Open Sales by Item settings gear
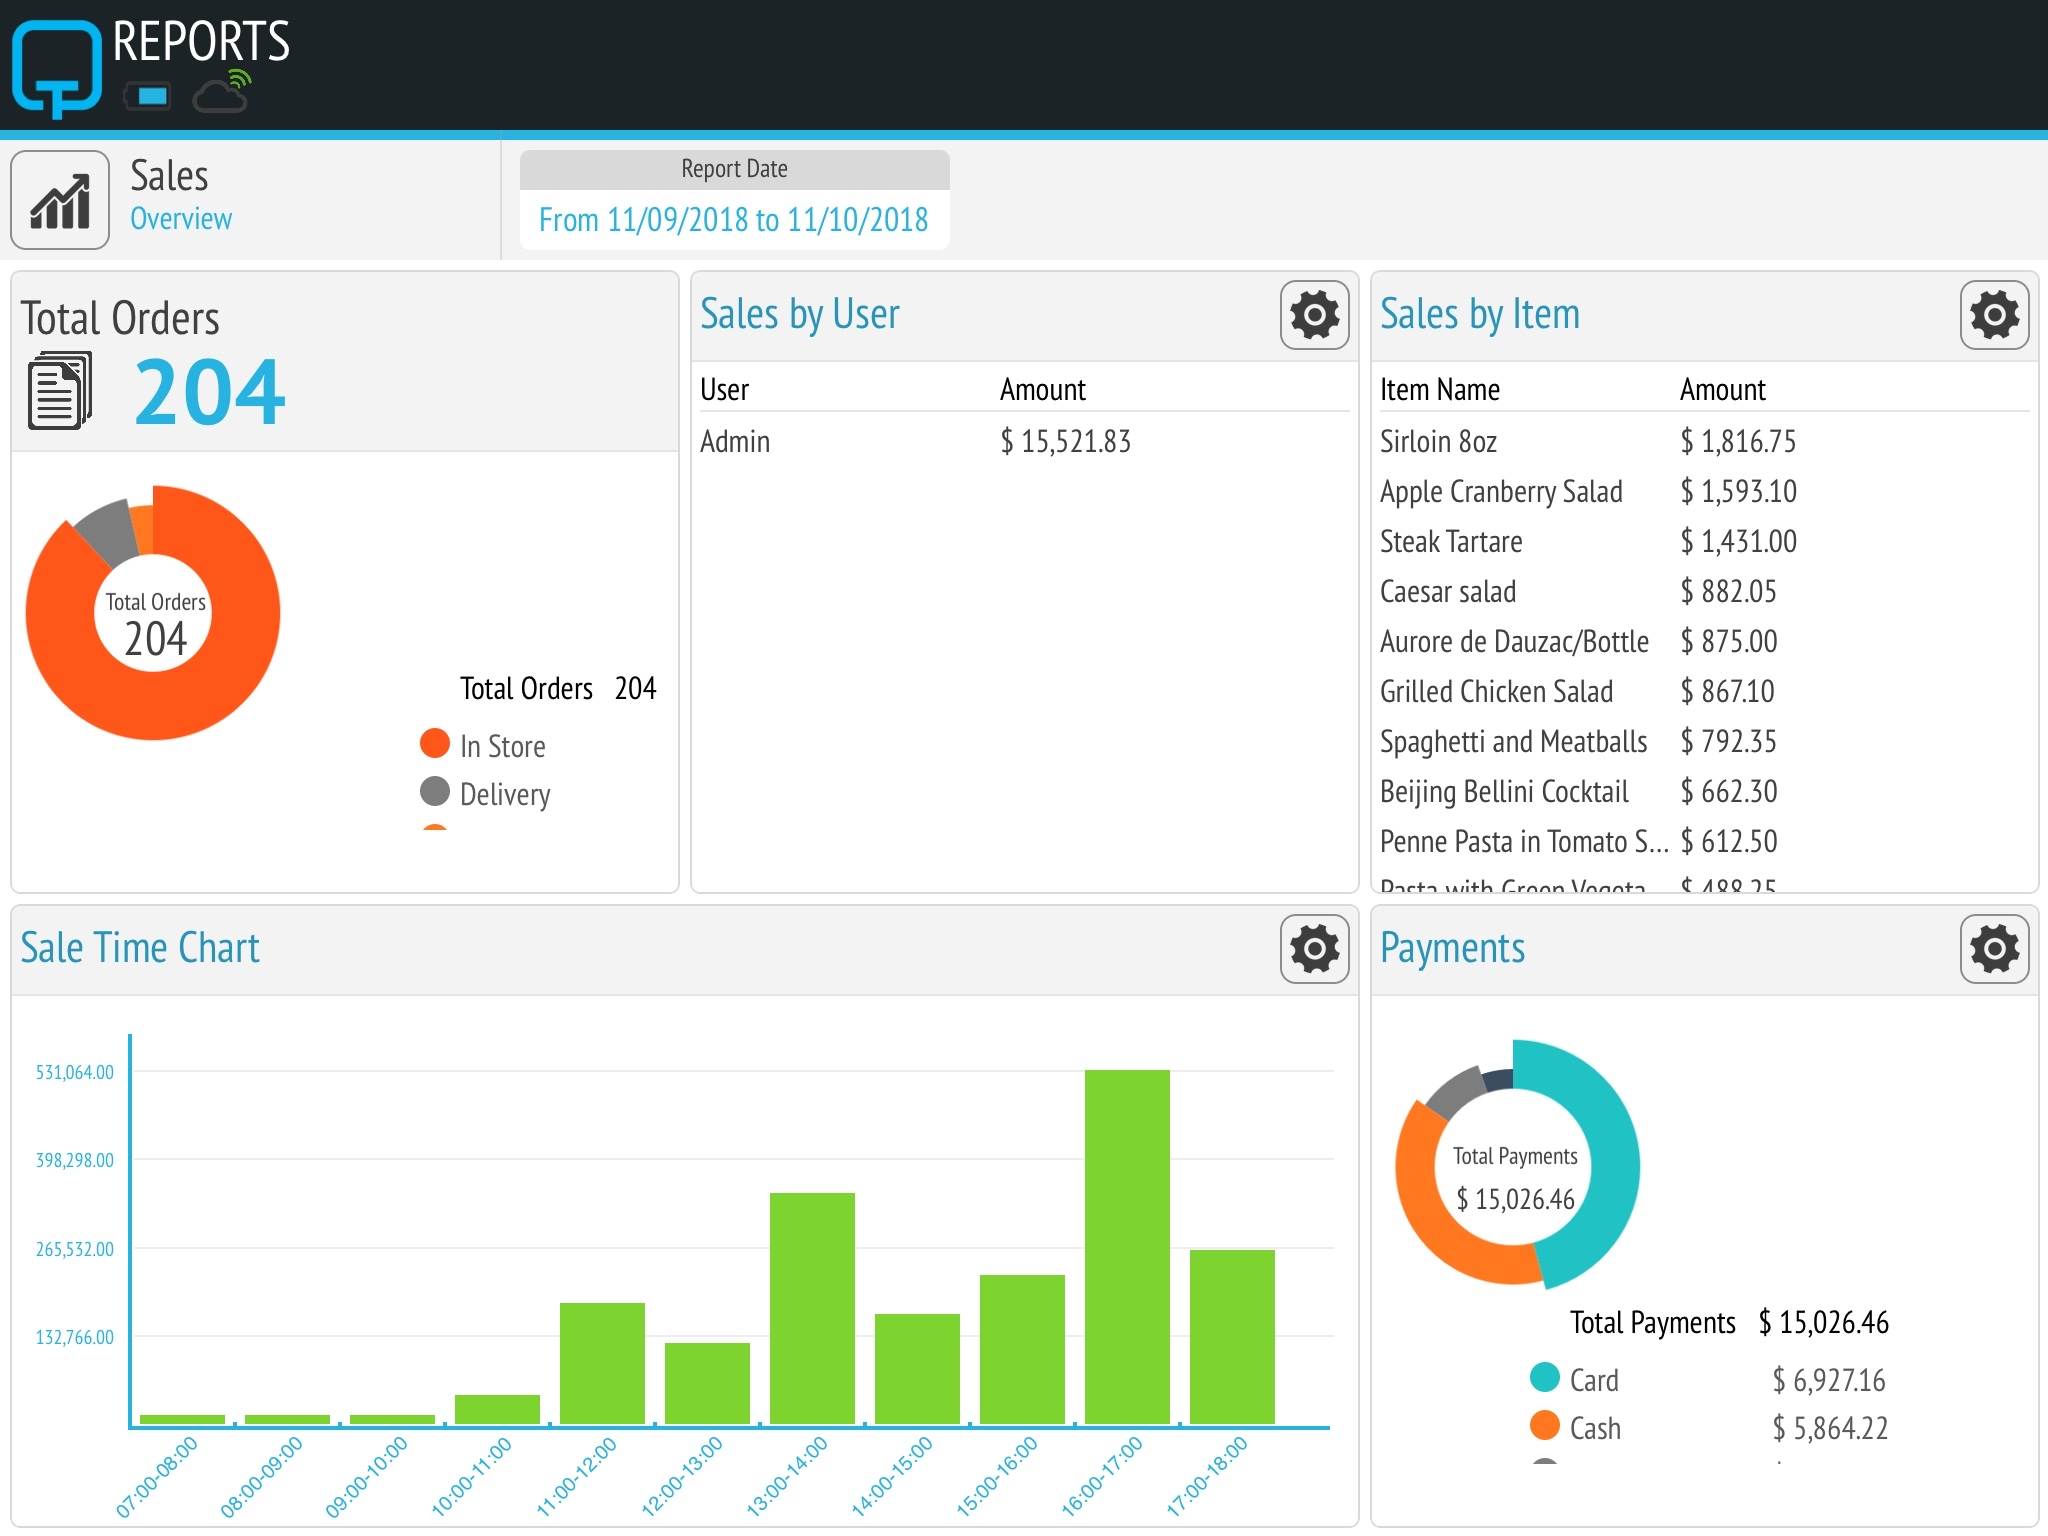The width and height of the screenshot is (2048, 1536). 1994,315
